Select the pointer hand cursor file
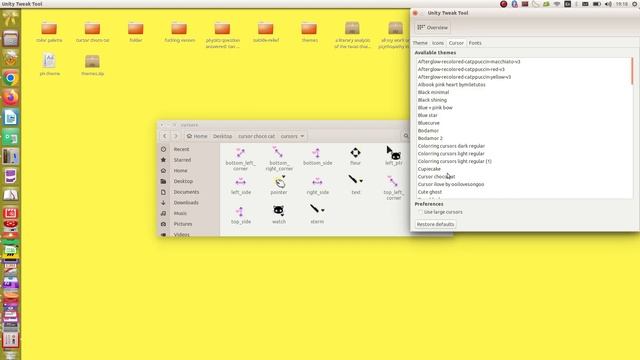Screen dimensions: 640x360 [x=279, y=185]
